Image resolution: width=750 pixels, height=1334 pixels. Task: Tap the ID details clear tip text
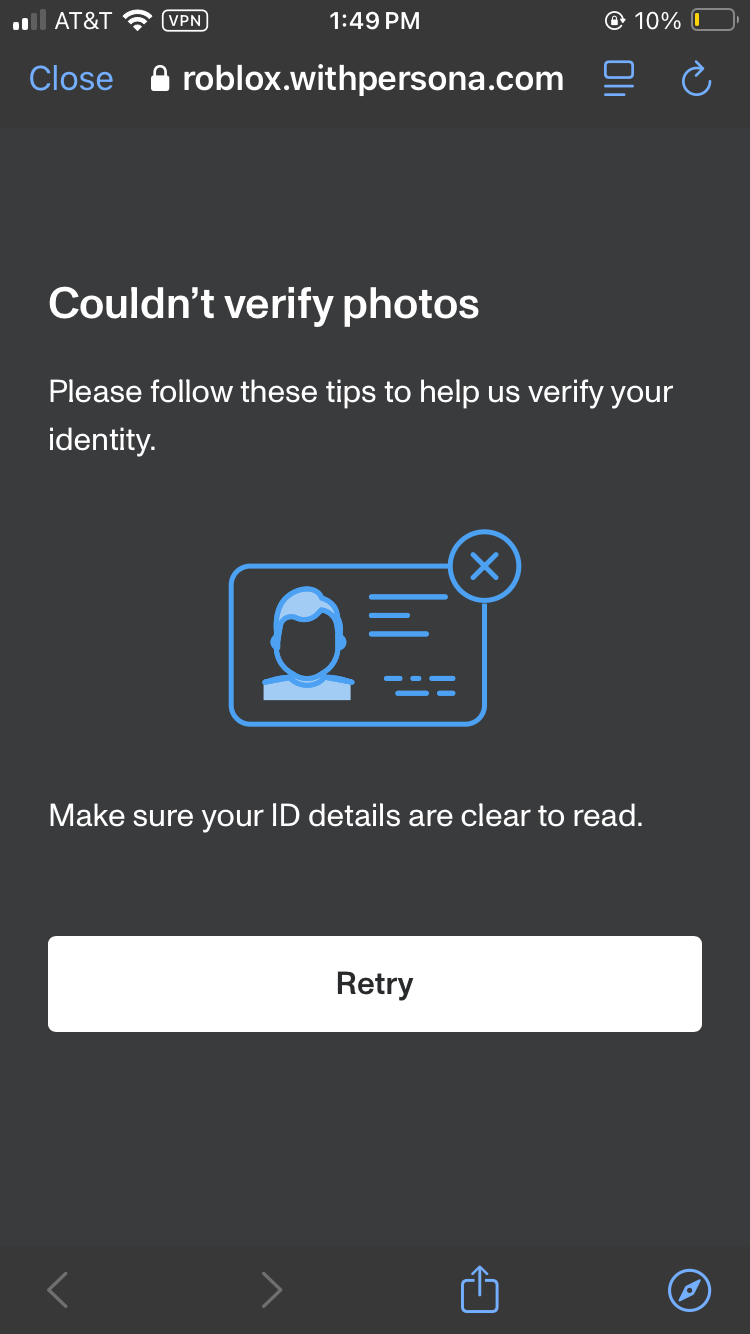(x=346, y=816)
